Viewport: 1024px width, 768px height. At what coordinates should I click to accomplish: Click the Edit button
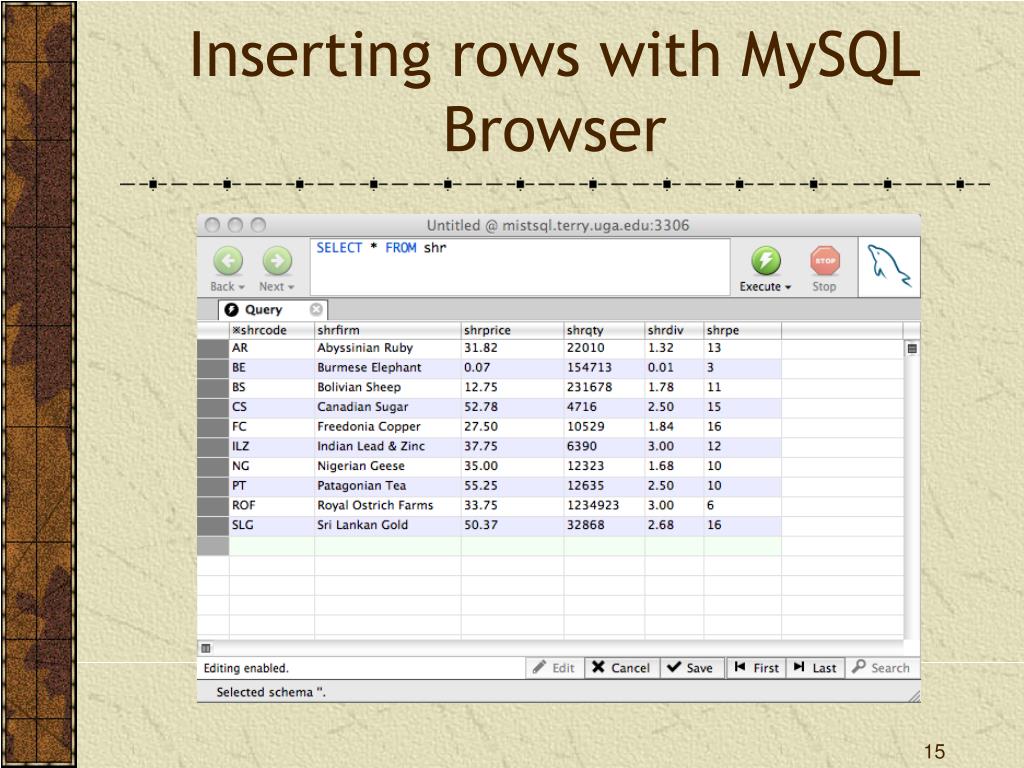click(554, 668)
